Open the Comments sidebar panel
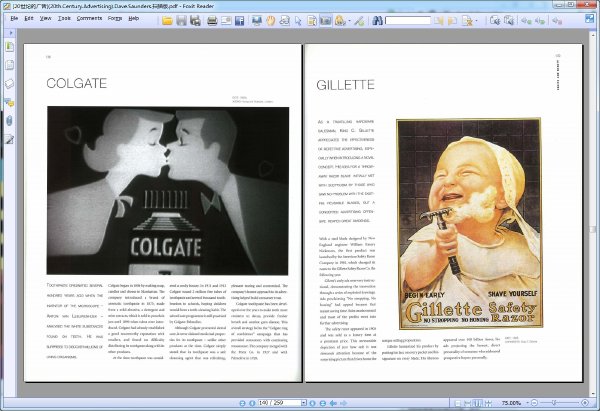Screen dimensions: 600x411 click(x=9, y=102)
